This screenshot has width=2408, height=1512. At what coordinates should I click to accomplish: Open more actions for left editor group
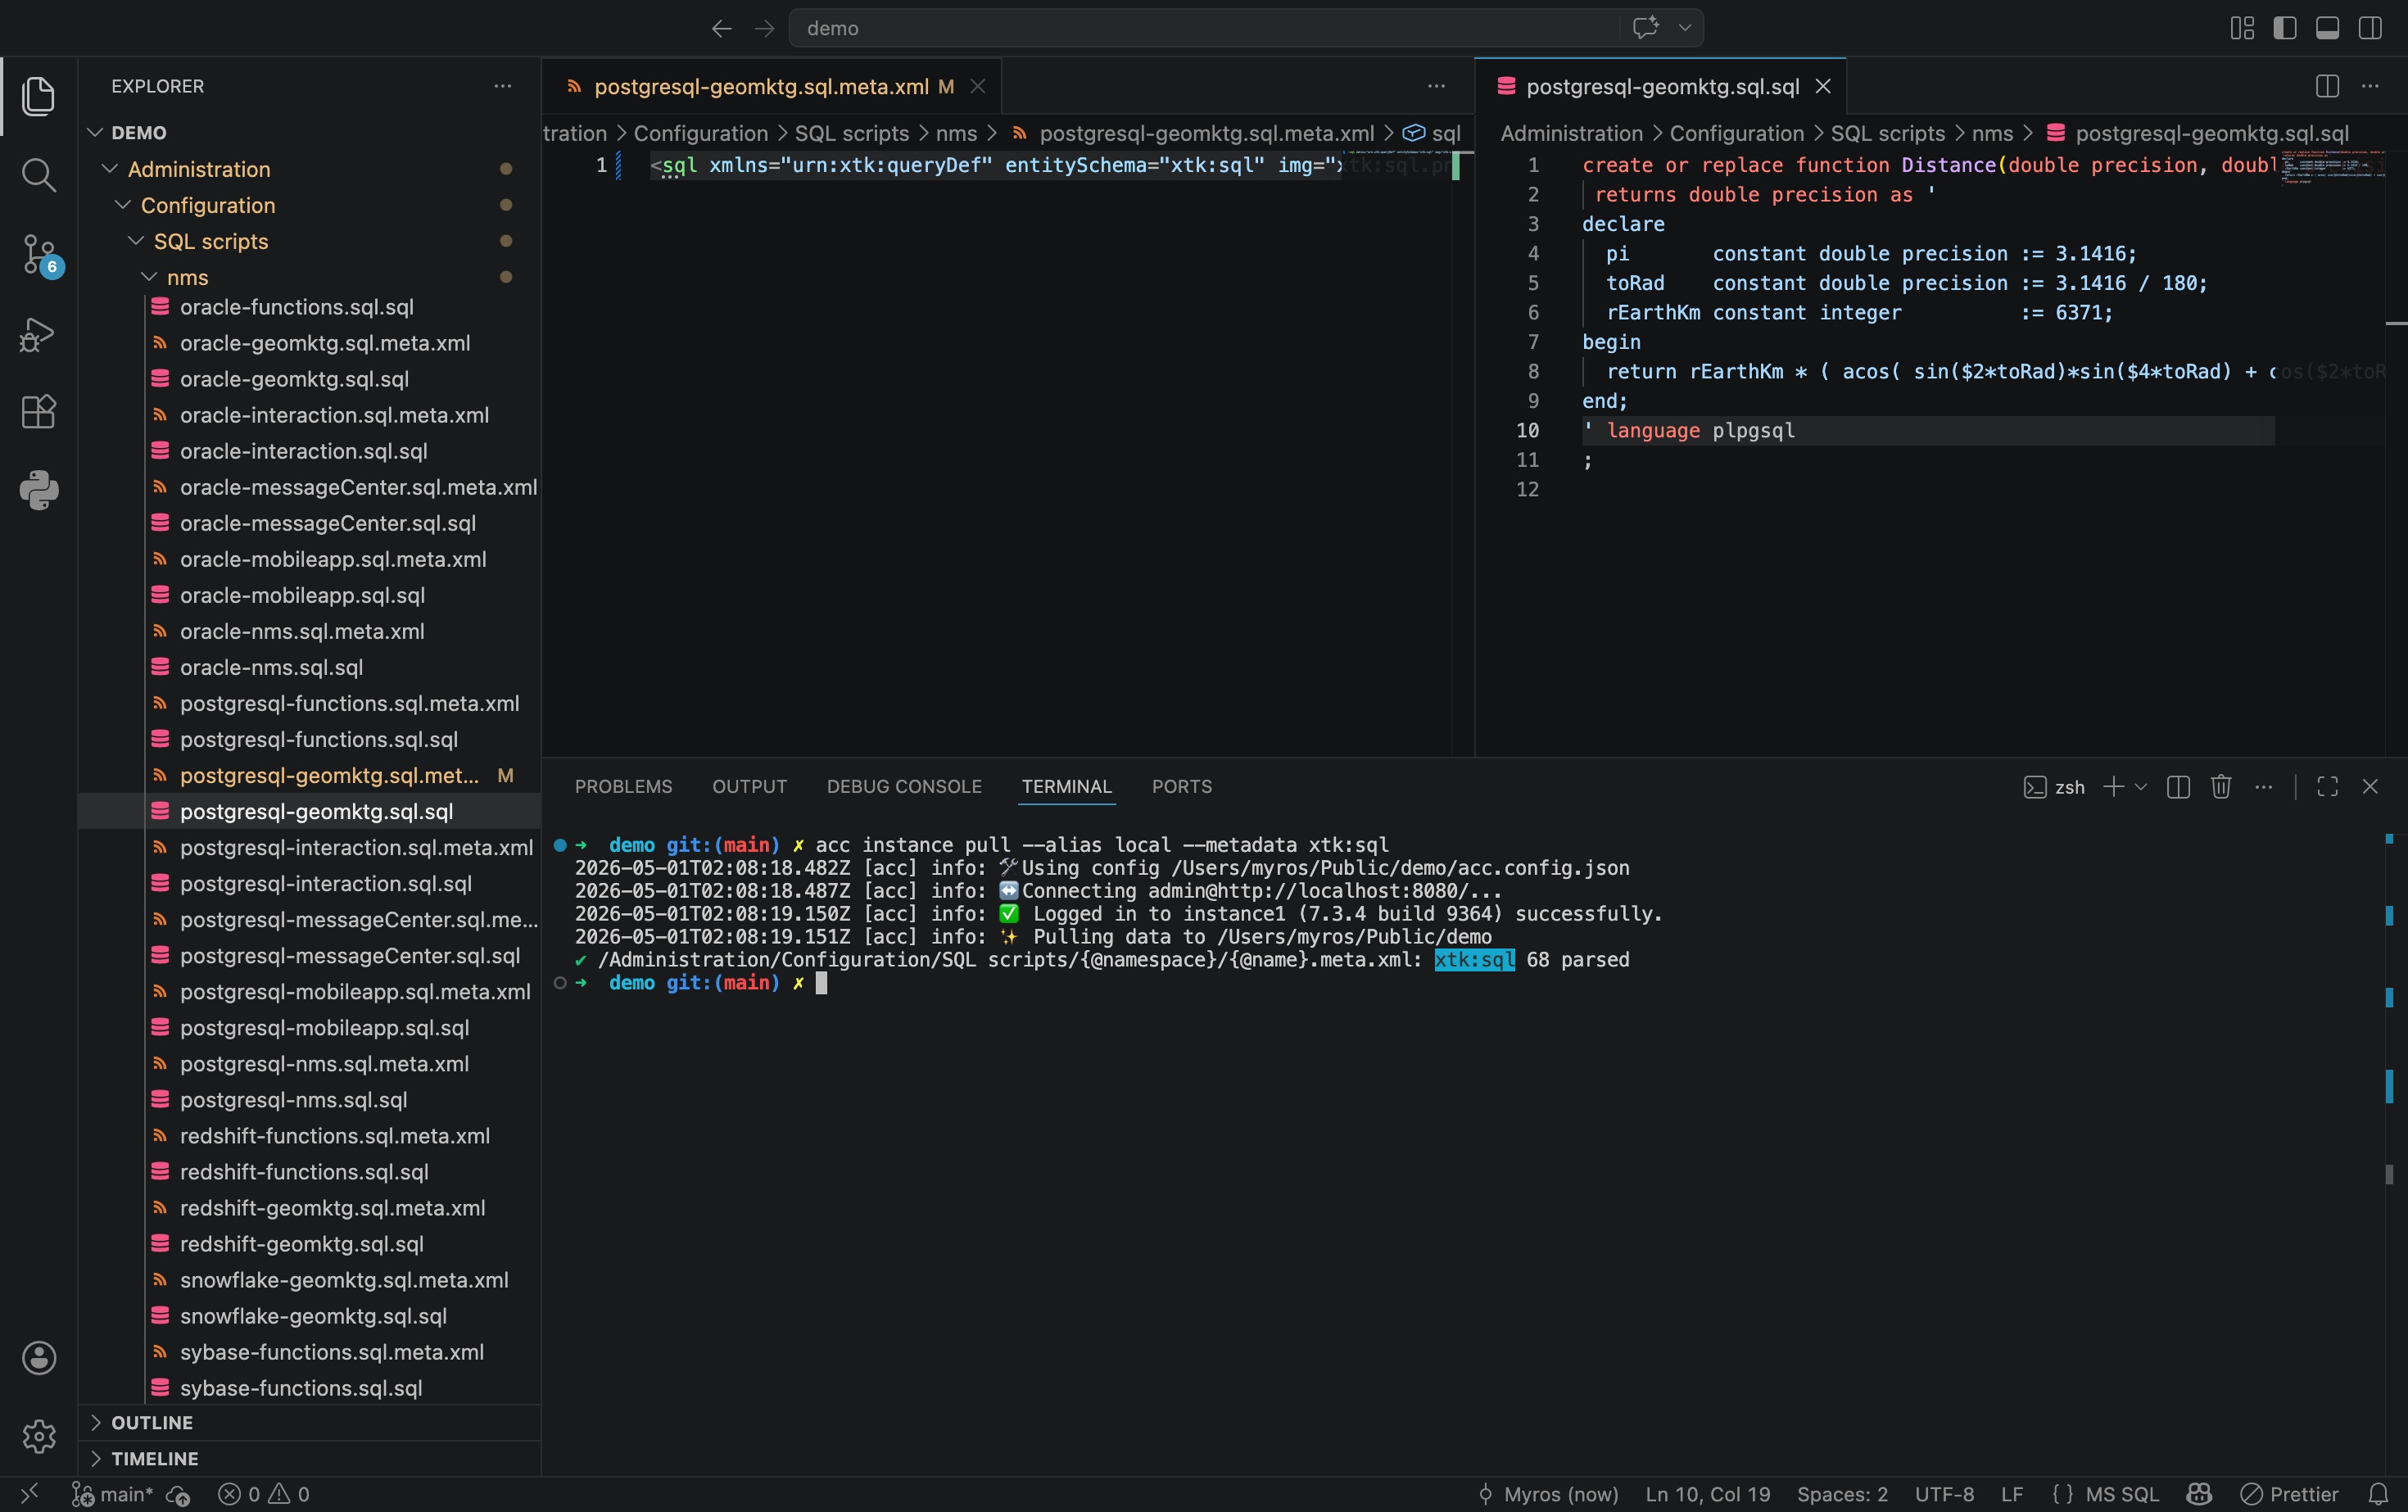(1436, 86)
